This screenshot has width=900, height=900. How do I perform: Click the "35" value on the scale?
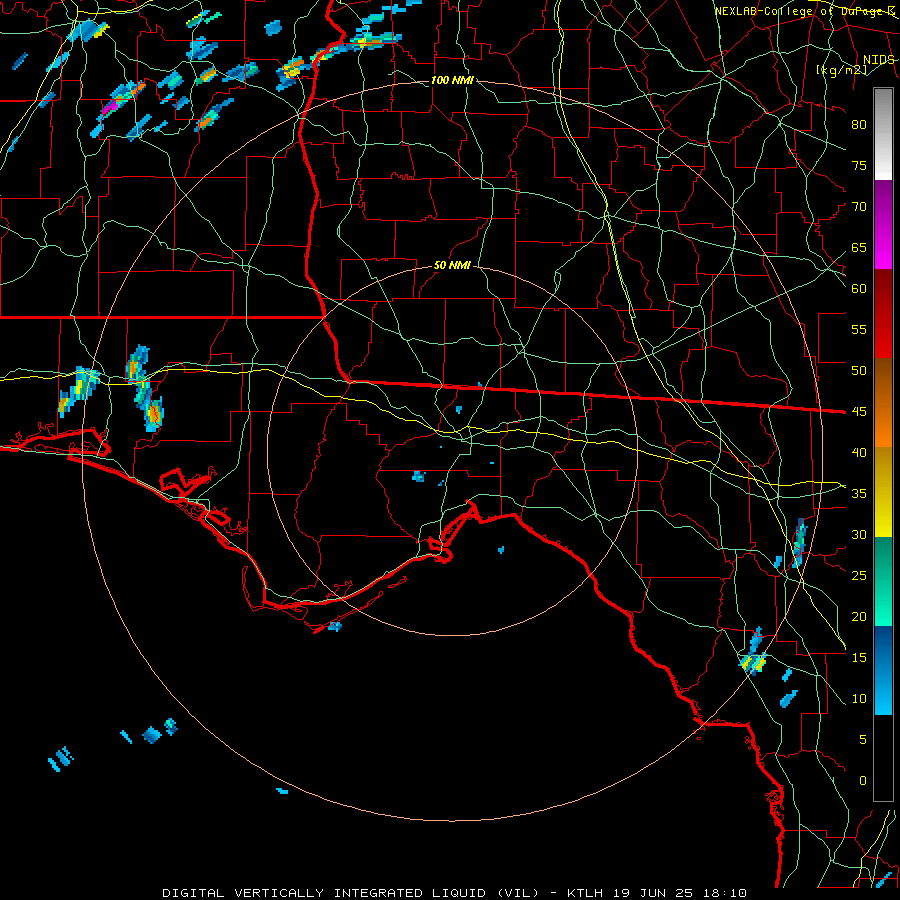click(859, 494)
